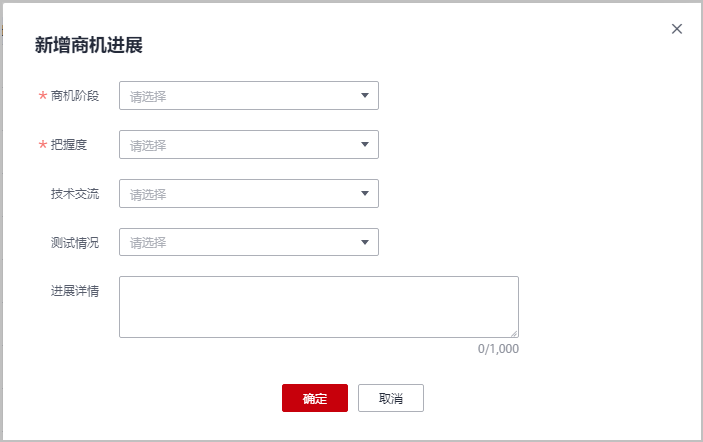Focus the 进展详情 text area
This screenshot has height=442, width=703.
[318, 306]
